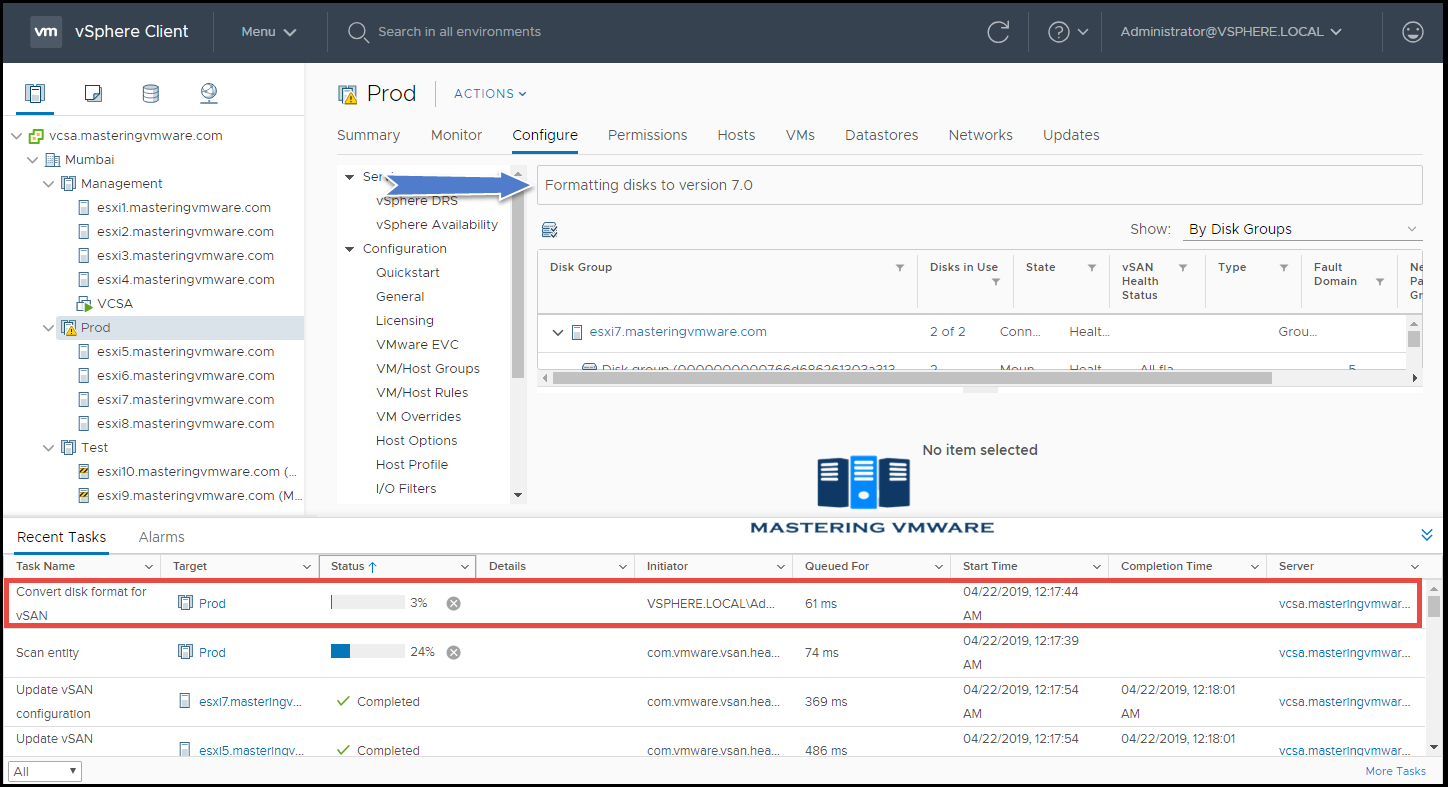Open the Administrator@VSPHERE.LOCAL user menu

[1230, 32]
